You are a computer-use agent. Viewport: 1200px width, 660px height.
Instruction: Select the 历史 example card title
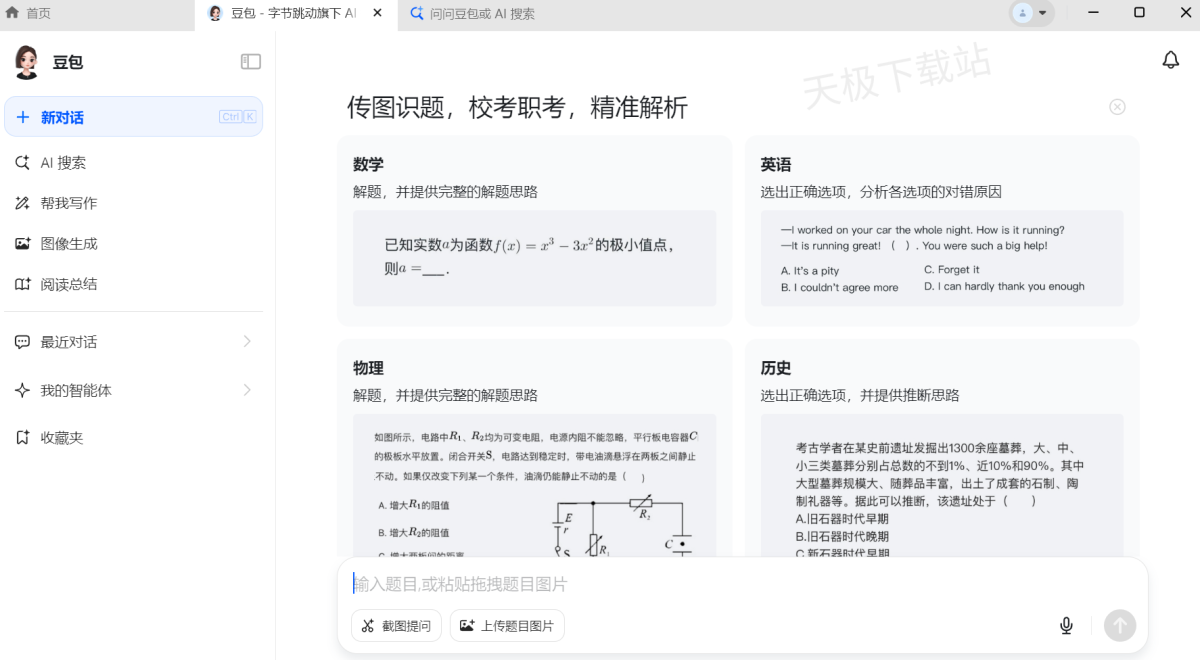[x=776, y=368]
